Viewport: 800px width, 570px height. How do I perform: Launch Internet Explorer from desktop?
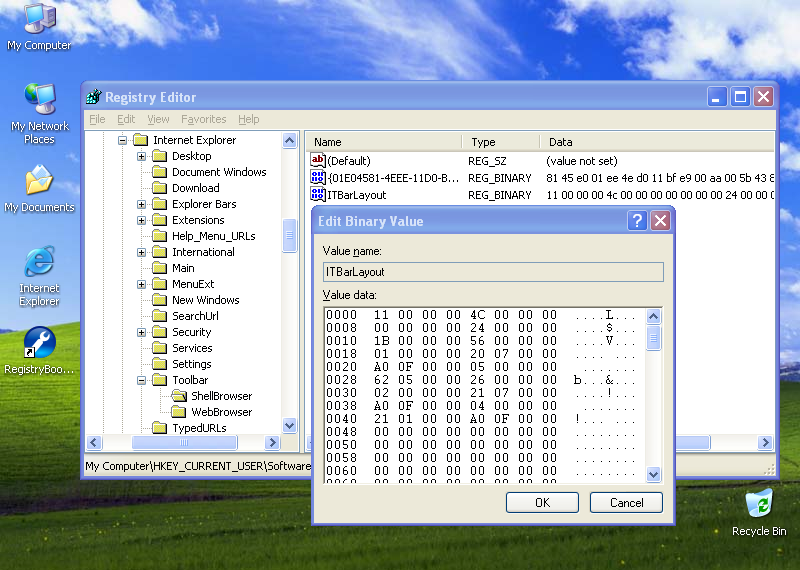[x=39, y=261]
